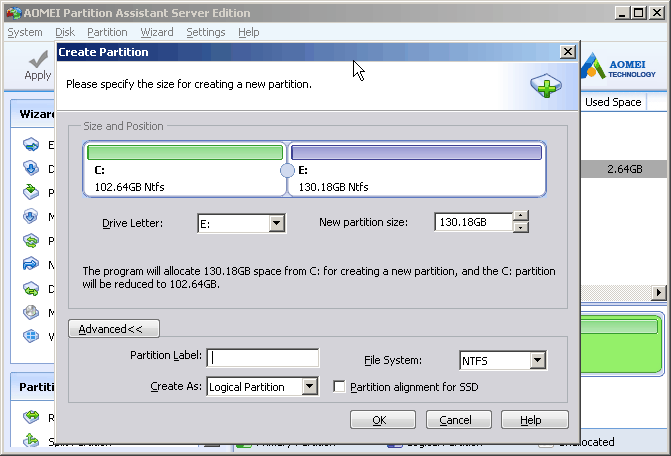The height and width of the screenshot is (456, 671).
Task: Click the second wizard icon with down arrow
Action: (x=31, y=169)
